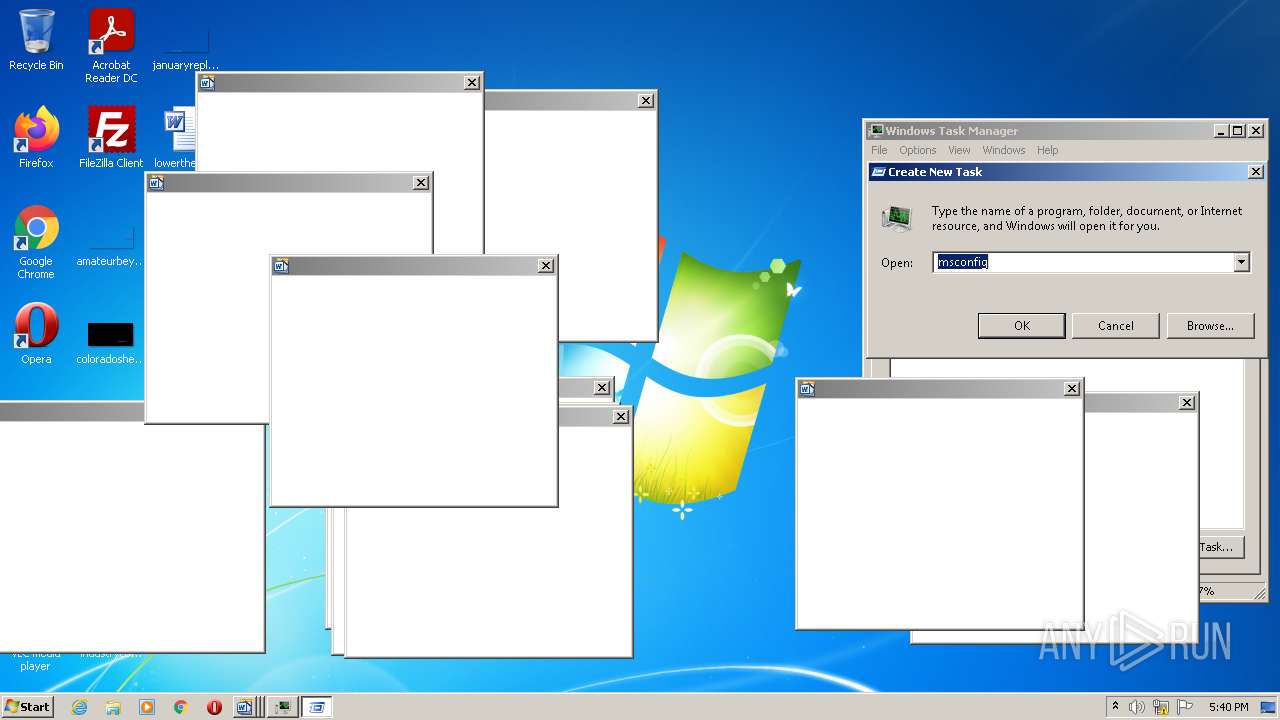Switch to the Run dialog taskbar button

tap(317, 707)
